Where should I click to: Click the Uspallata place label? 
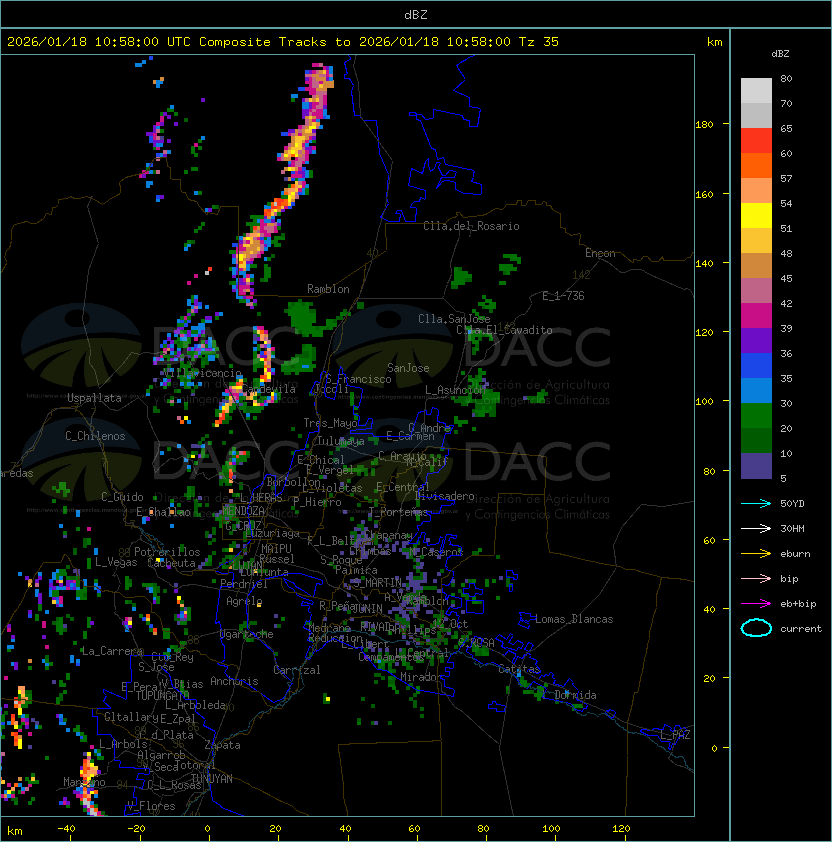[94, 398]
